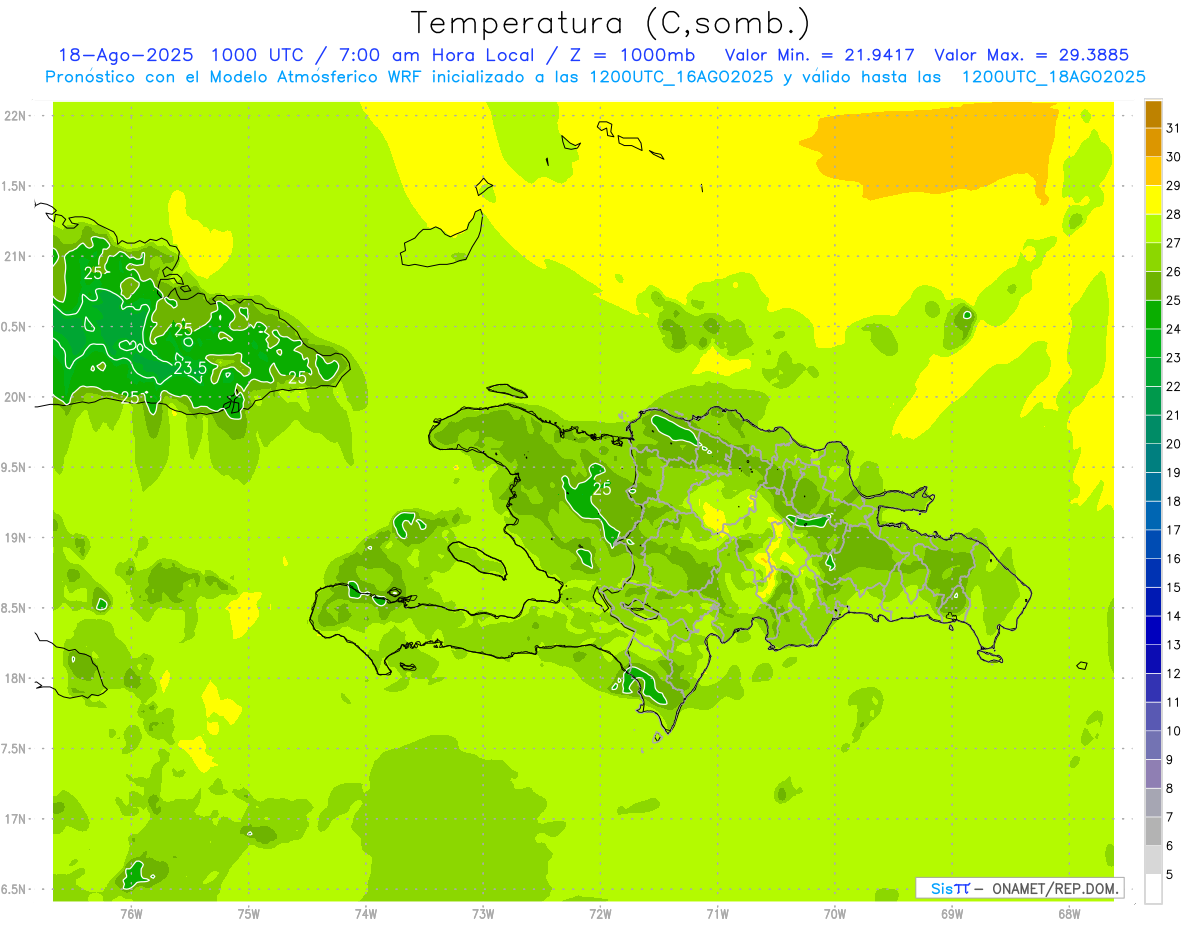Pick the green legend swatch between 24 and 25
Screen dimensions: 1200x927
pos(1153,315)
